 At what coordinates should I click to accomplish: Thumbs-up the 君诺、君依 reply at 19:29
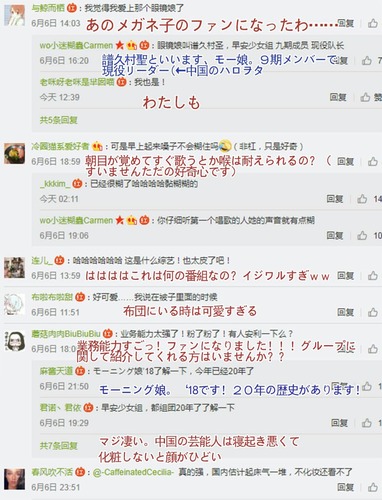pos(367,423)
